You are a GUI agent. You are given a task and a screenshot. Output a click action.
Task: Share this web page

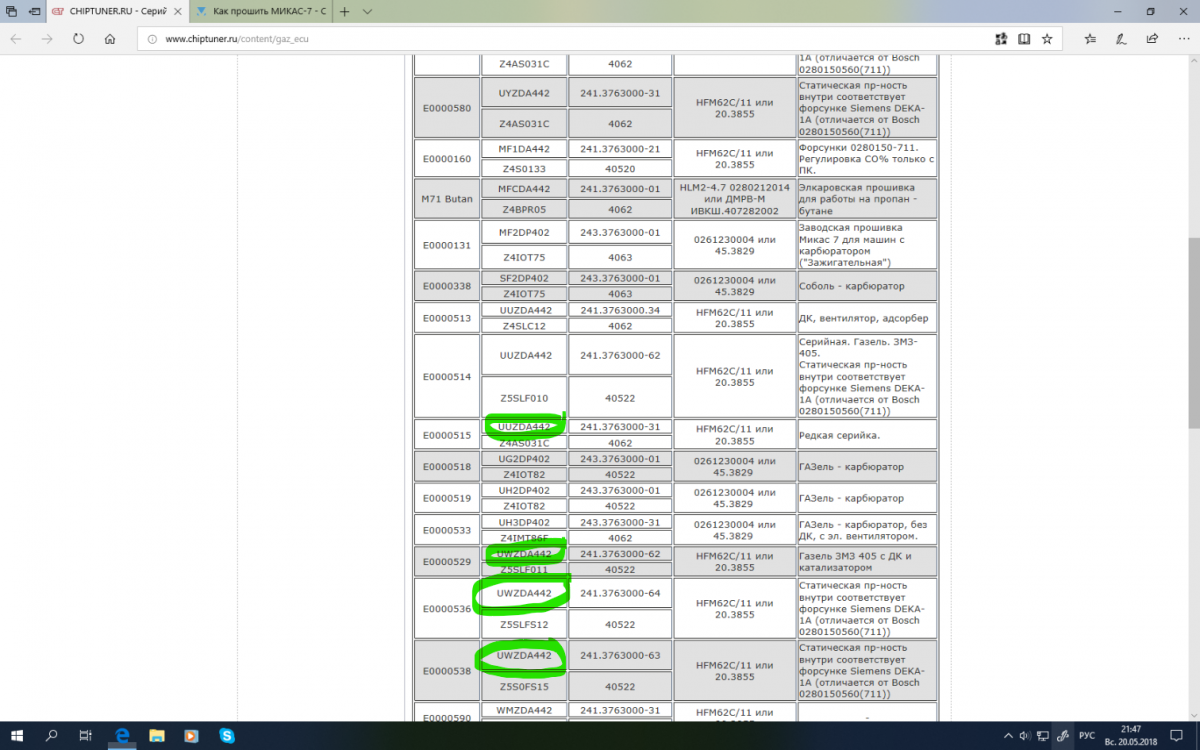(x=1153, y=39)
